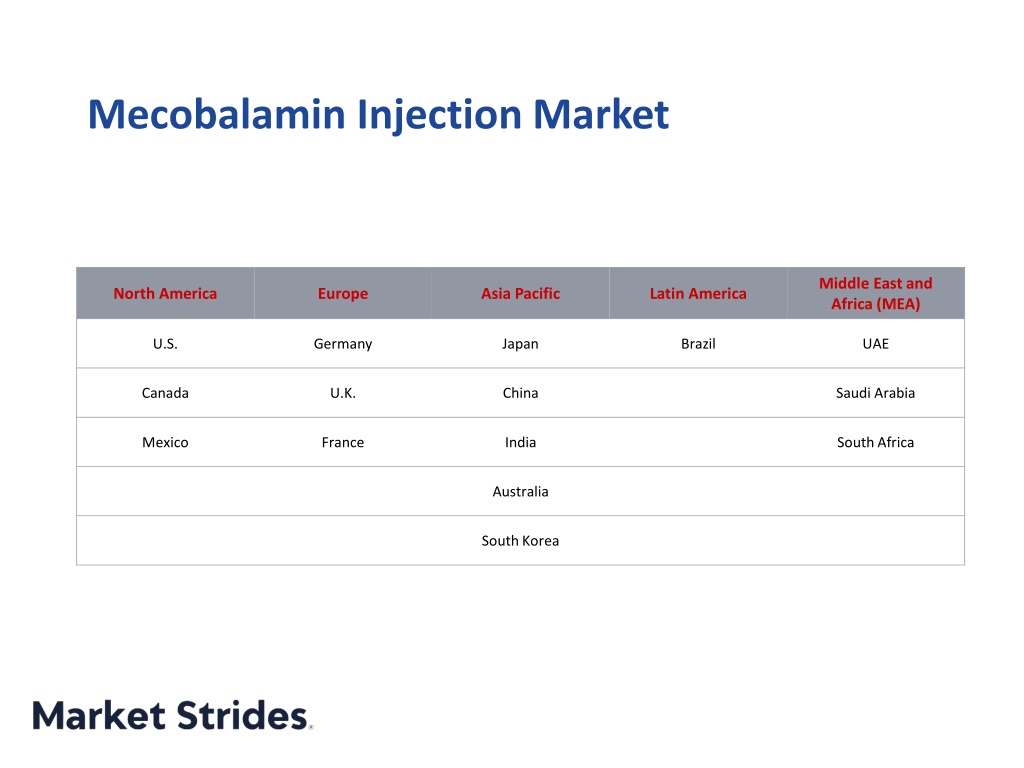Click the U.S. table cell
Image resolution: width=1024 pixels, height=768 pixels.
point(165,344)
